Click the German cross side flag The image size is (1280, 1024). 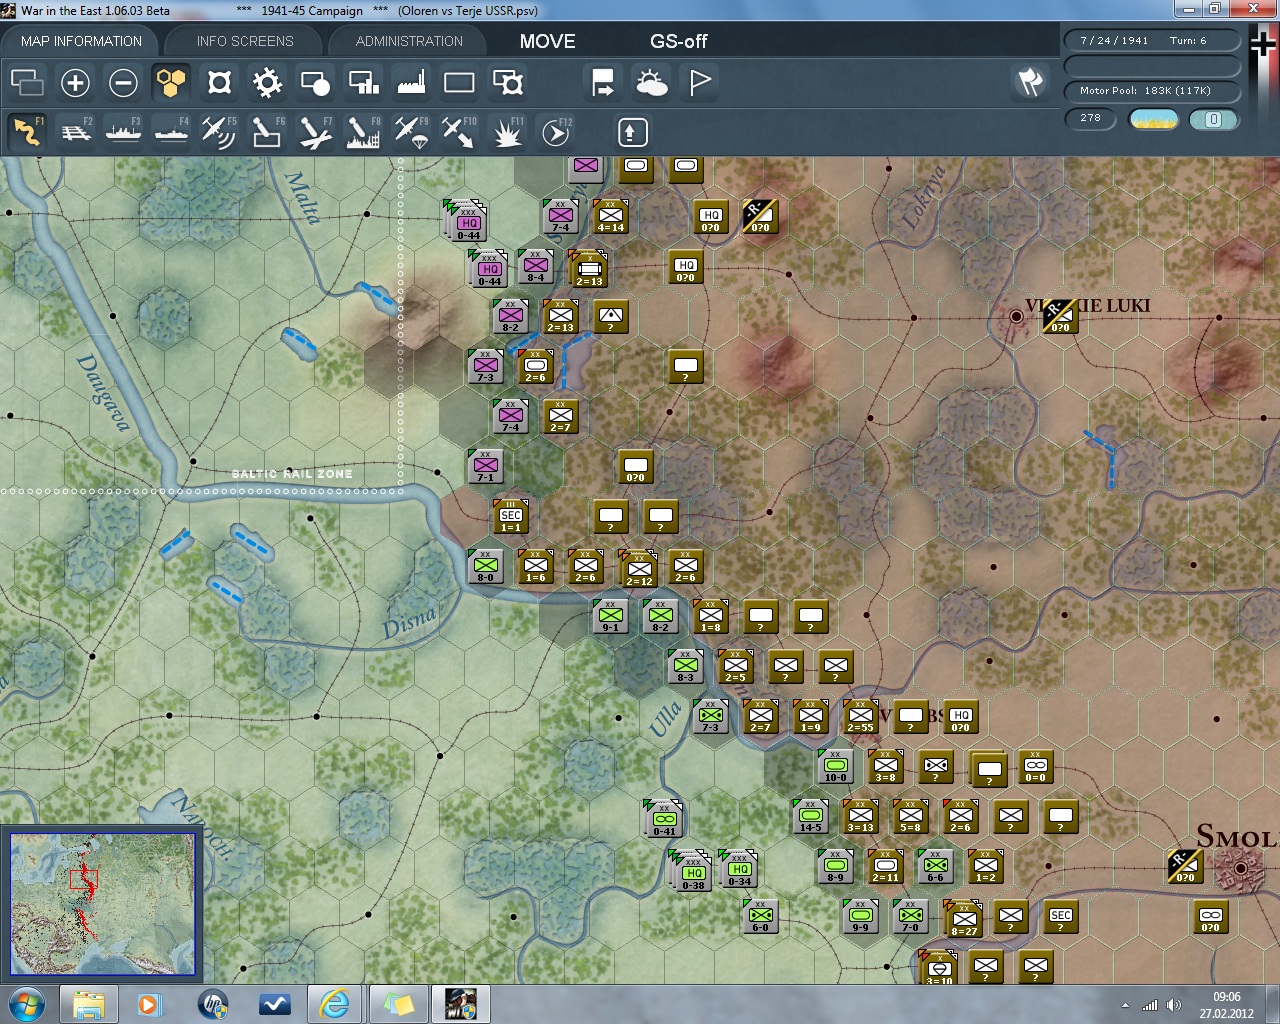click(x=1263, y=43)
